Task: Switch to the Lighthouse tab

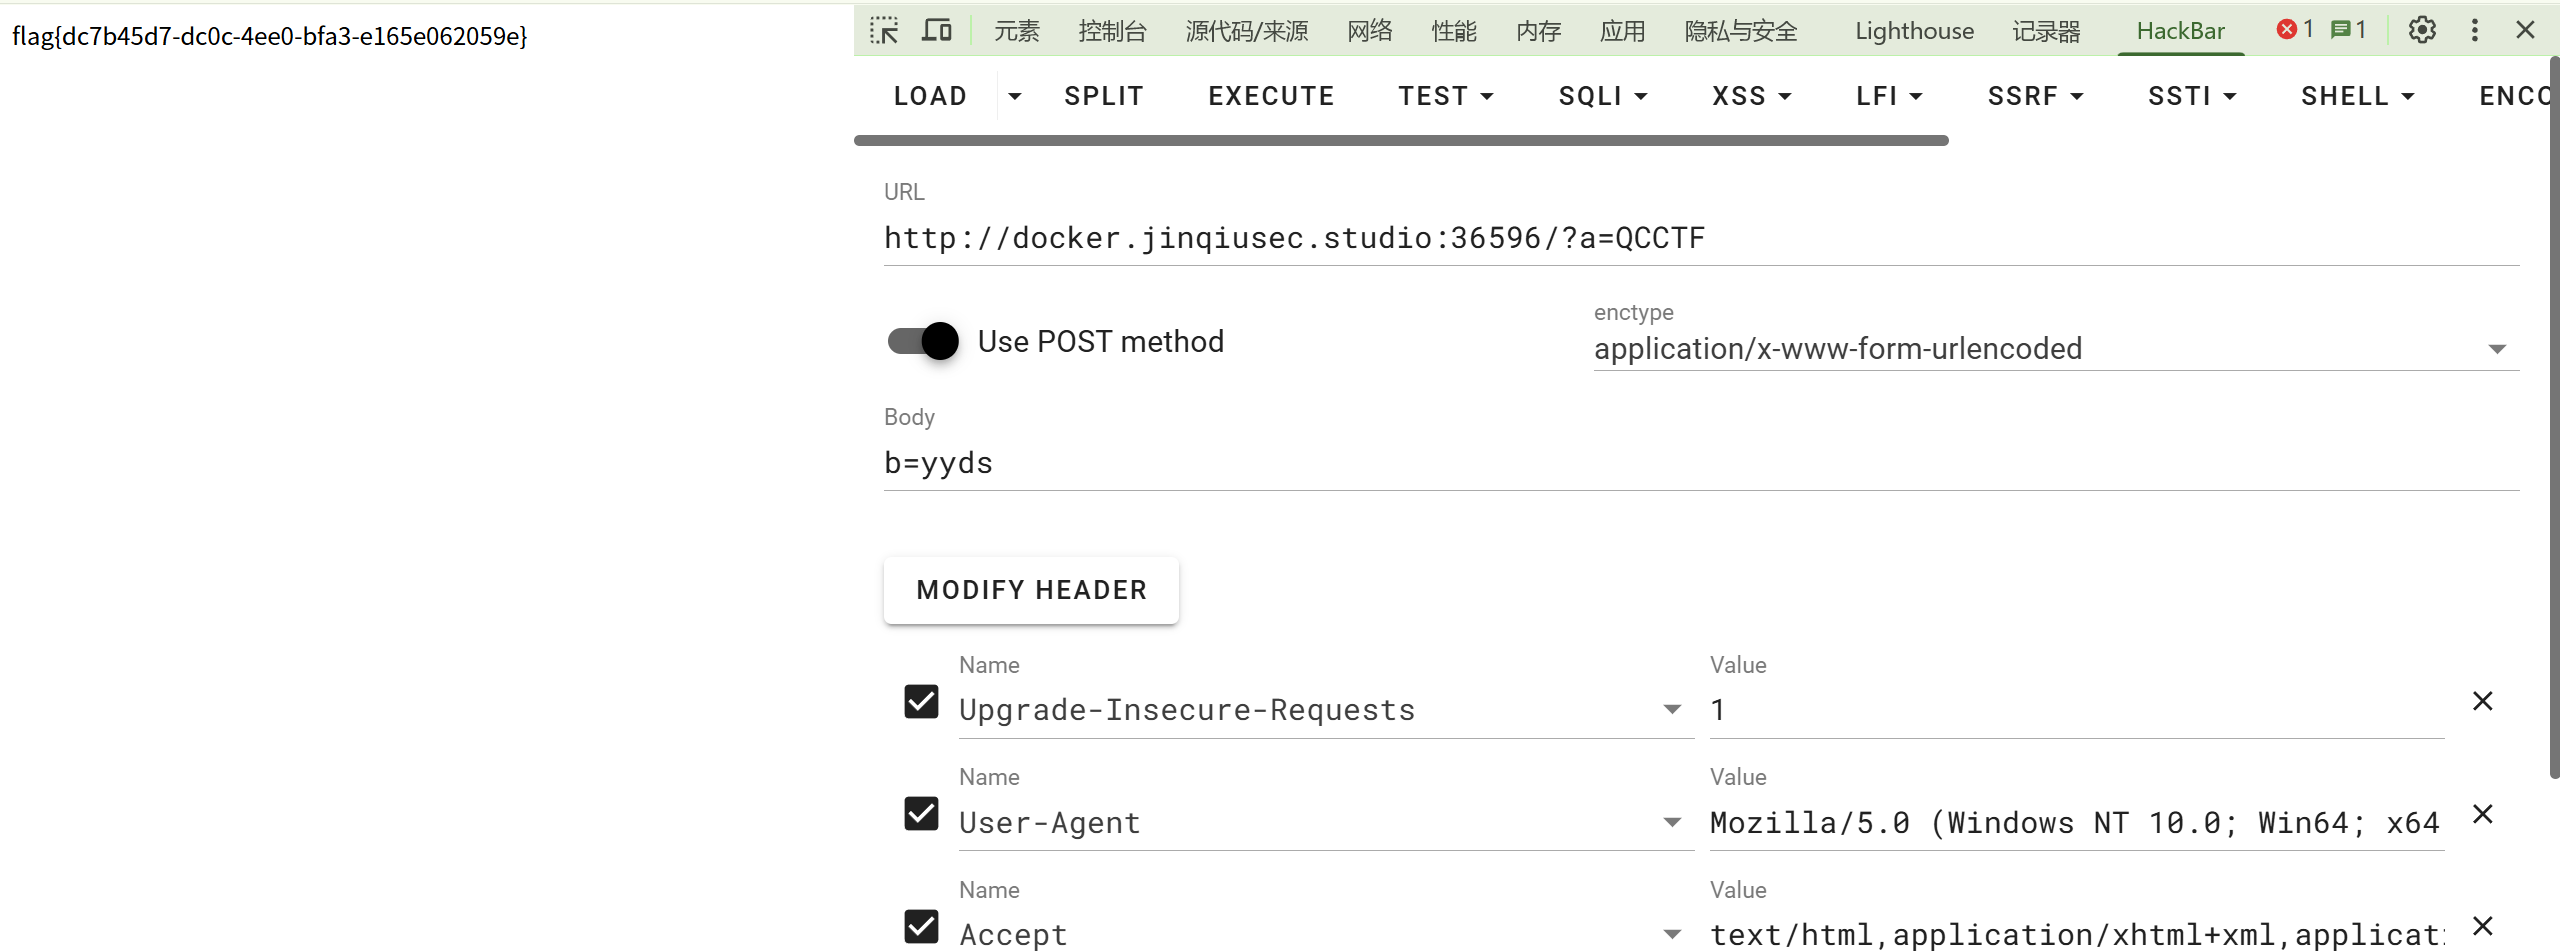Action: tap(1914, 31)
